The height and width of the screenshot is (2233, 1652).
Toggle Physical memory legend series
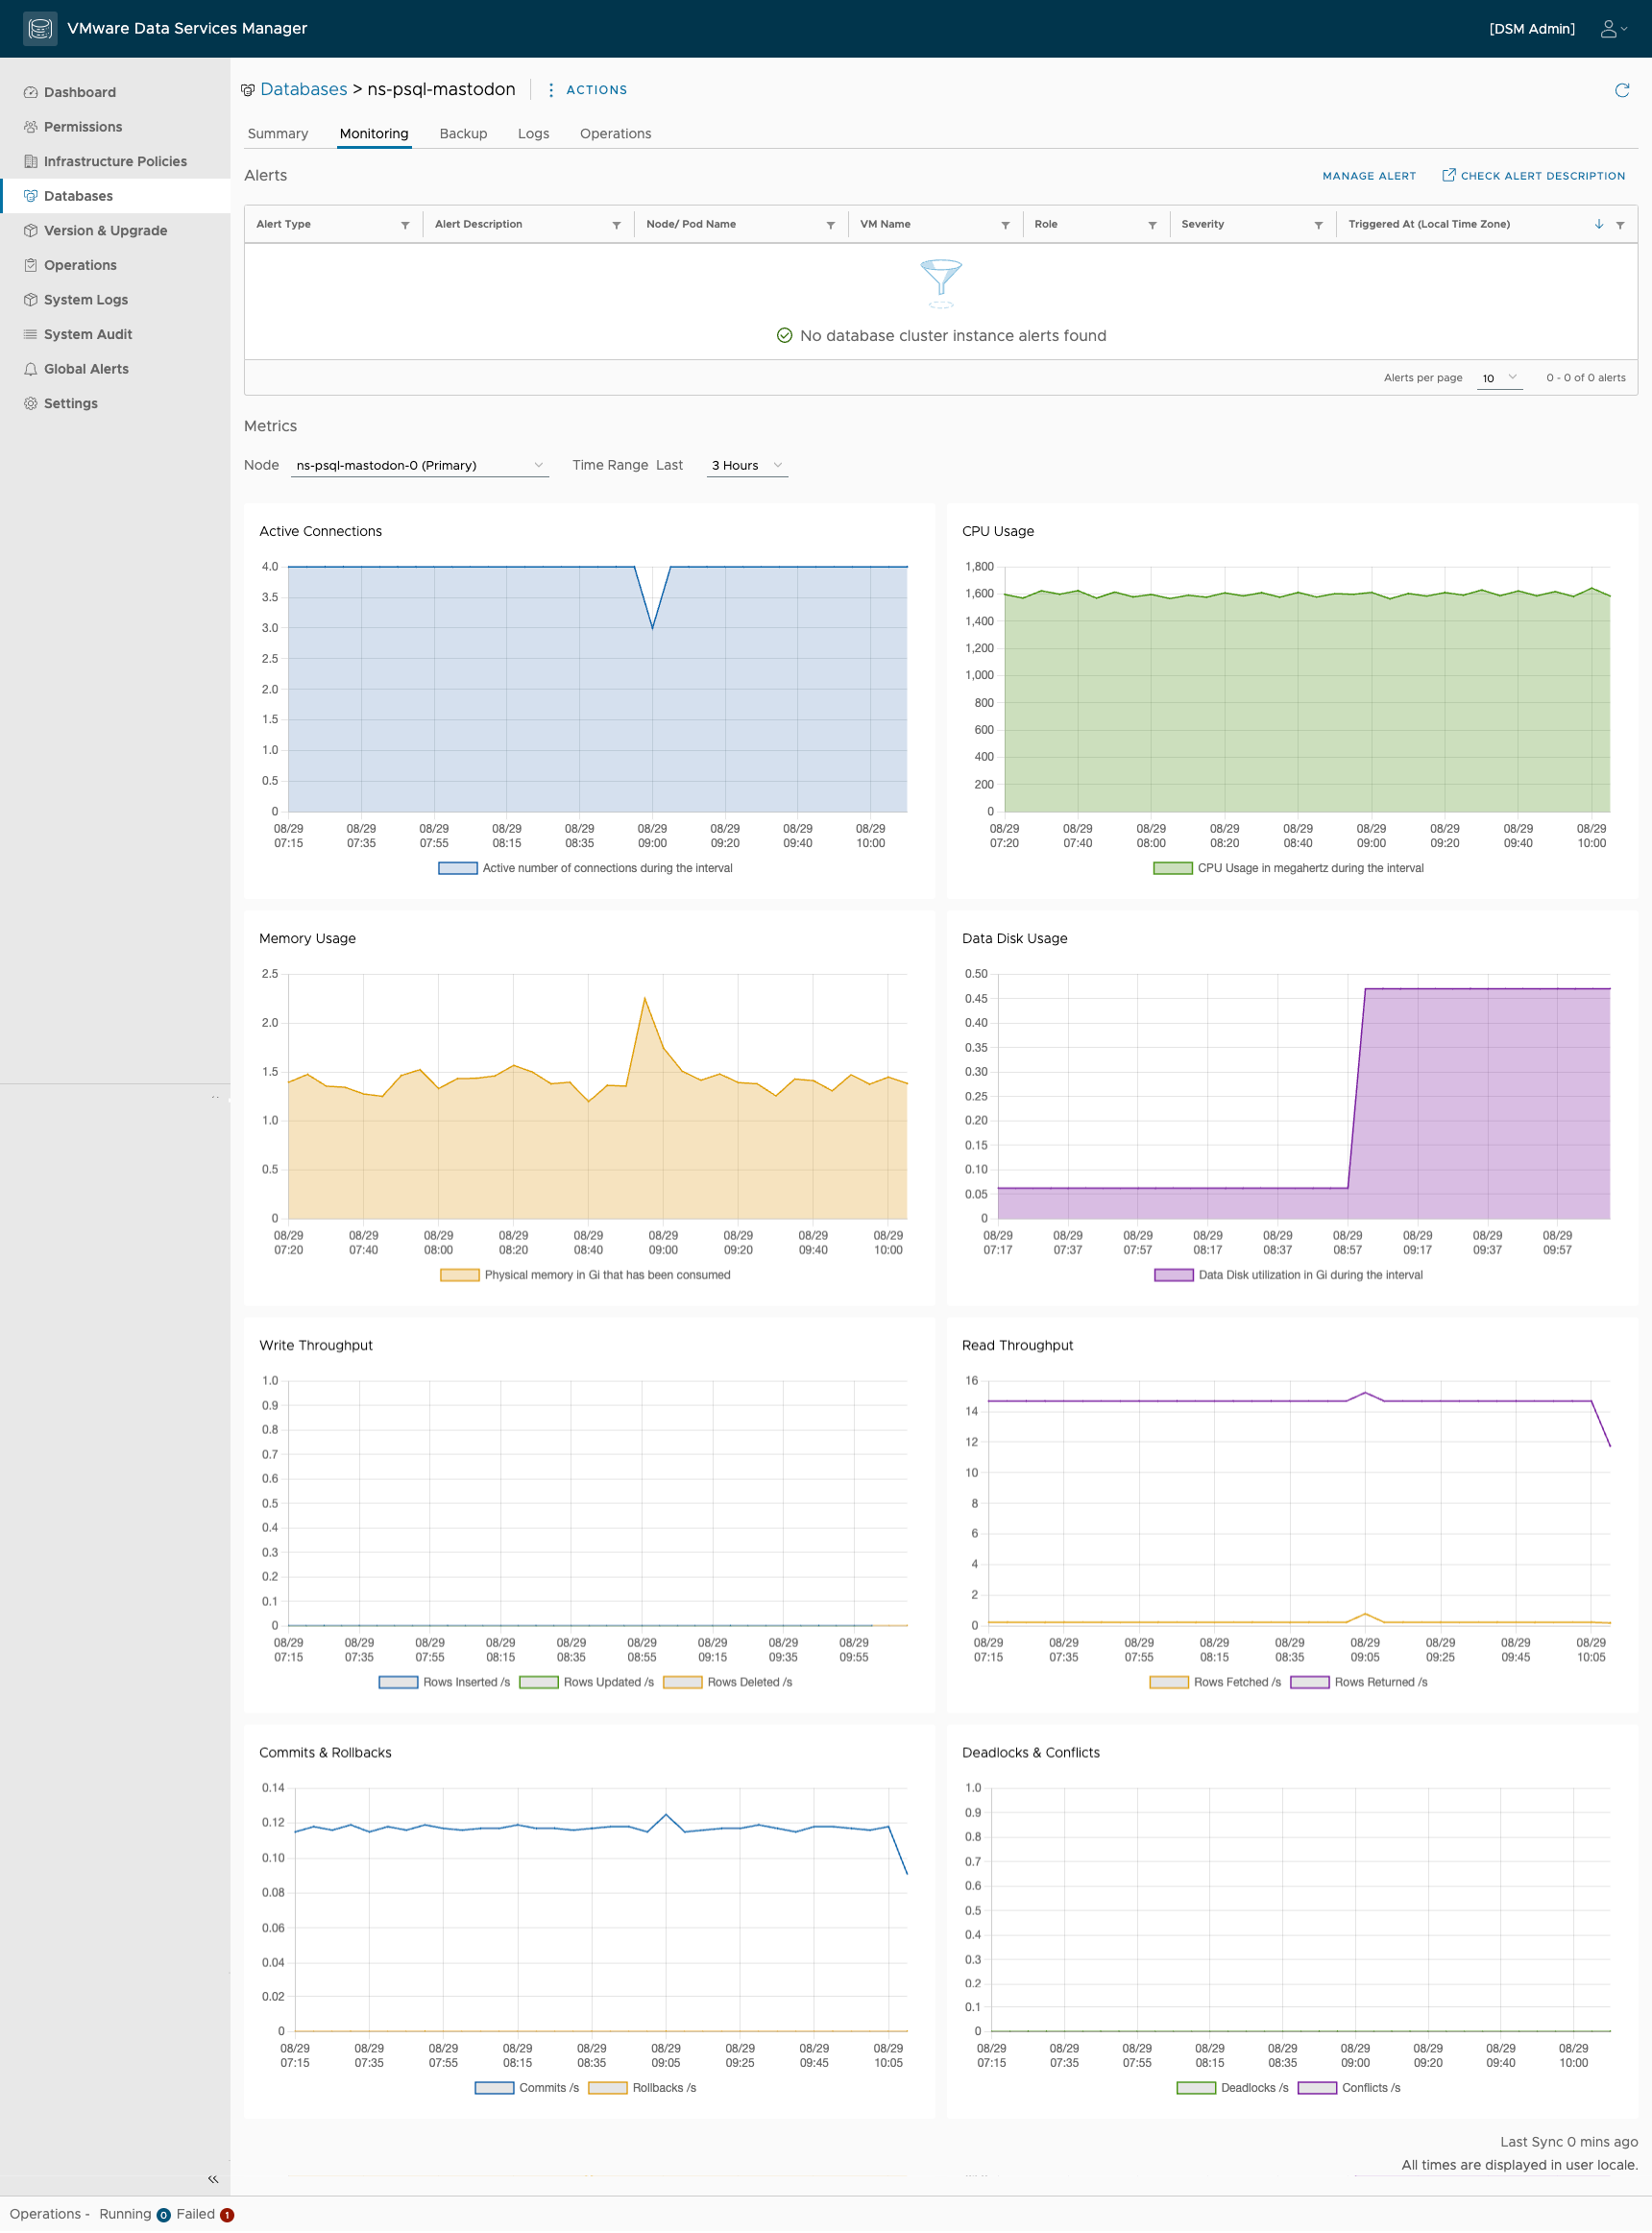(585, 1275)
